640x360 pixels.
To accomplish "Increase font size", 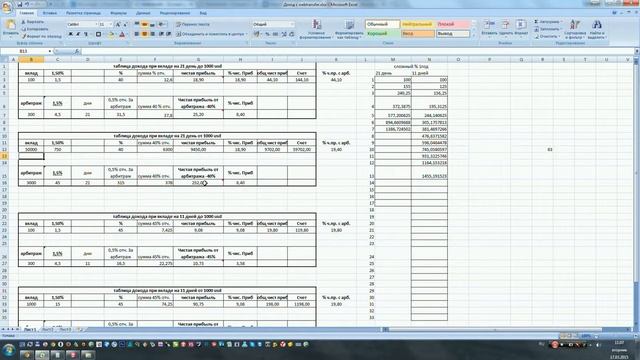I will pos(118,24).
